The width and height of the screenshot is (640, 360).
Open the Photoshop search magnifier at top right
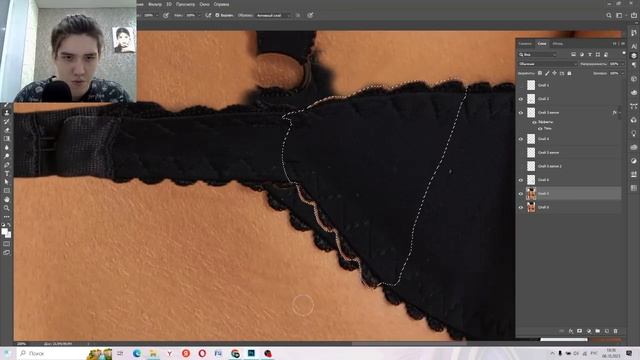click(609, 15)
